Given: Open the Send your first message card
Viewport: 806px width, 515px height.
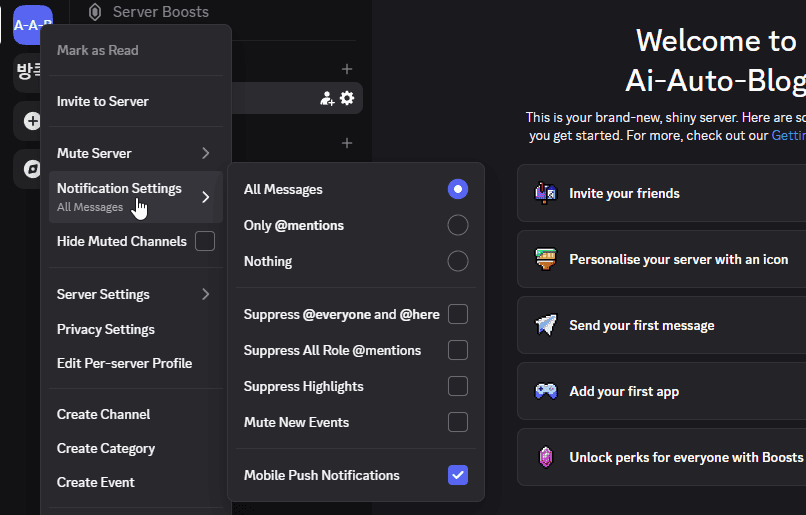Looking at the screenshot, I should point(662,325).
